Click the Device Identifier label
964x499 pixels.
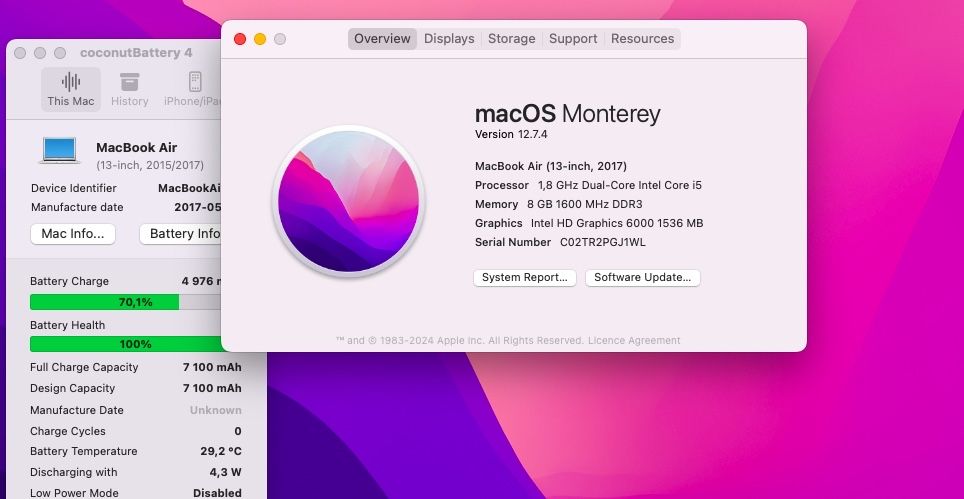click(74, 188)
